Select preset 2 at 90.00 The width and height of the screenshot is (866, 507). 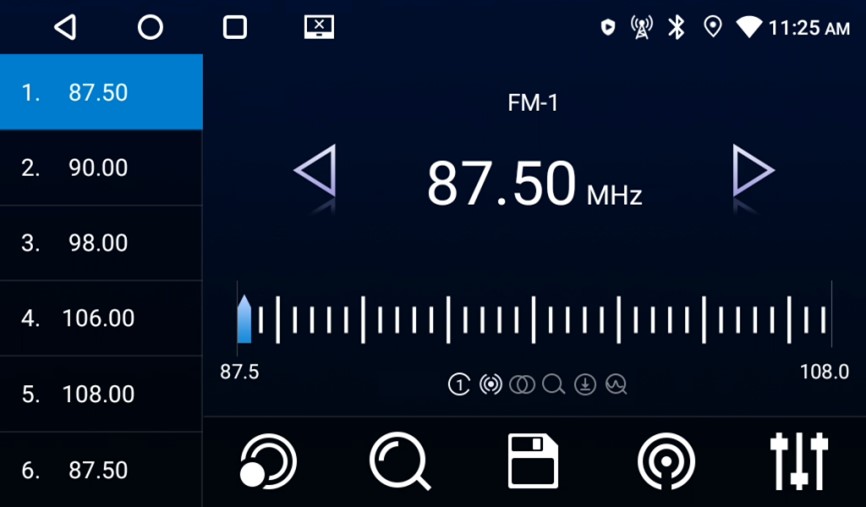click(x=100, y=168)
